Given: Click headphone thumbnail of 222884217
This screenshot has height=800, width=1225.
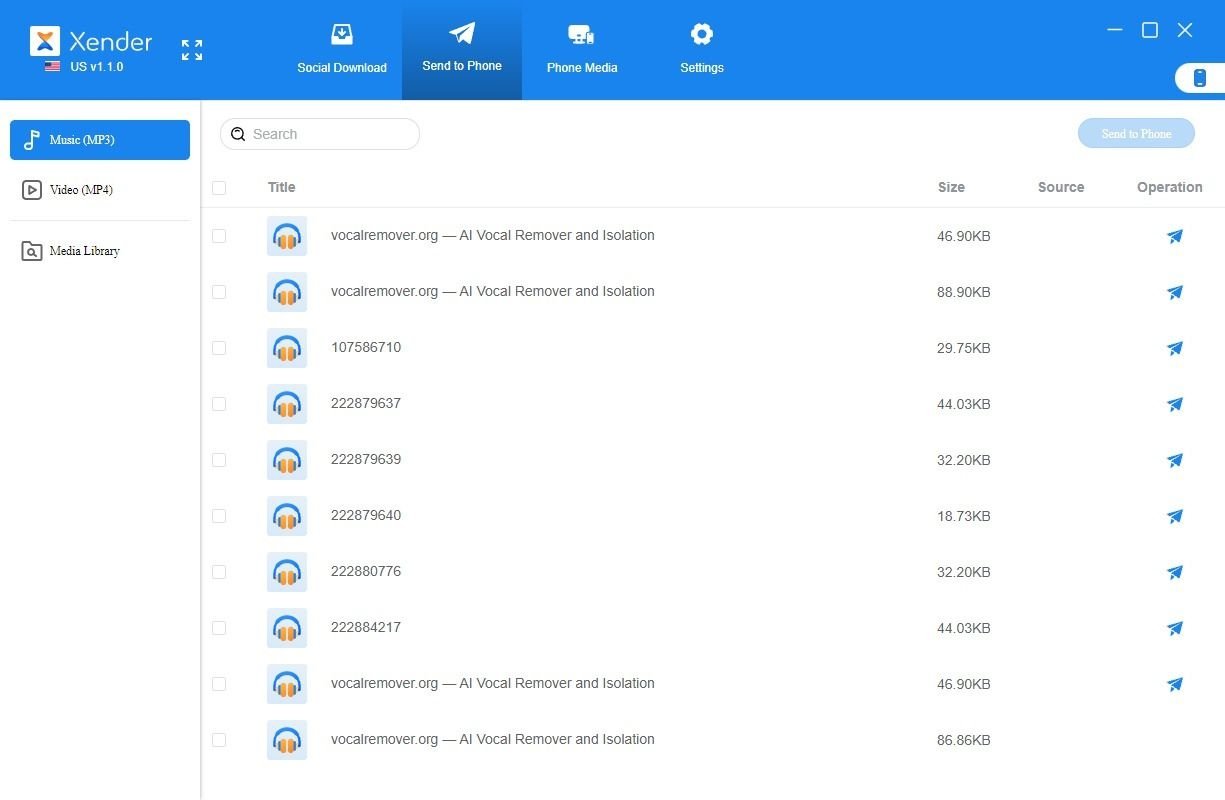Looking at the screenshot, I should point(287,628).
